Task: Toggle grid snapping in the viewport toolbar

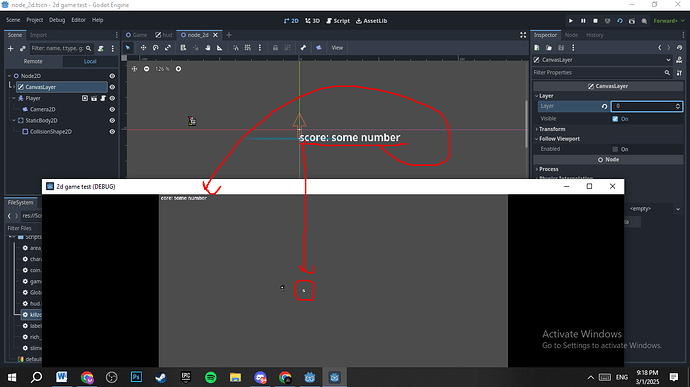Action: pos(248,48)
